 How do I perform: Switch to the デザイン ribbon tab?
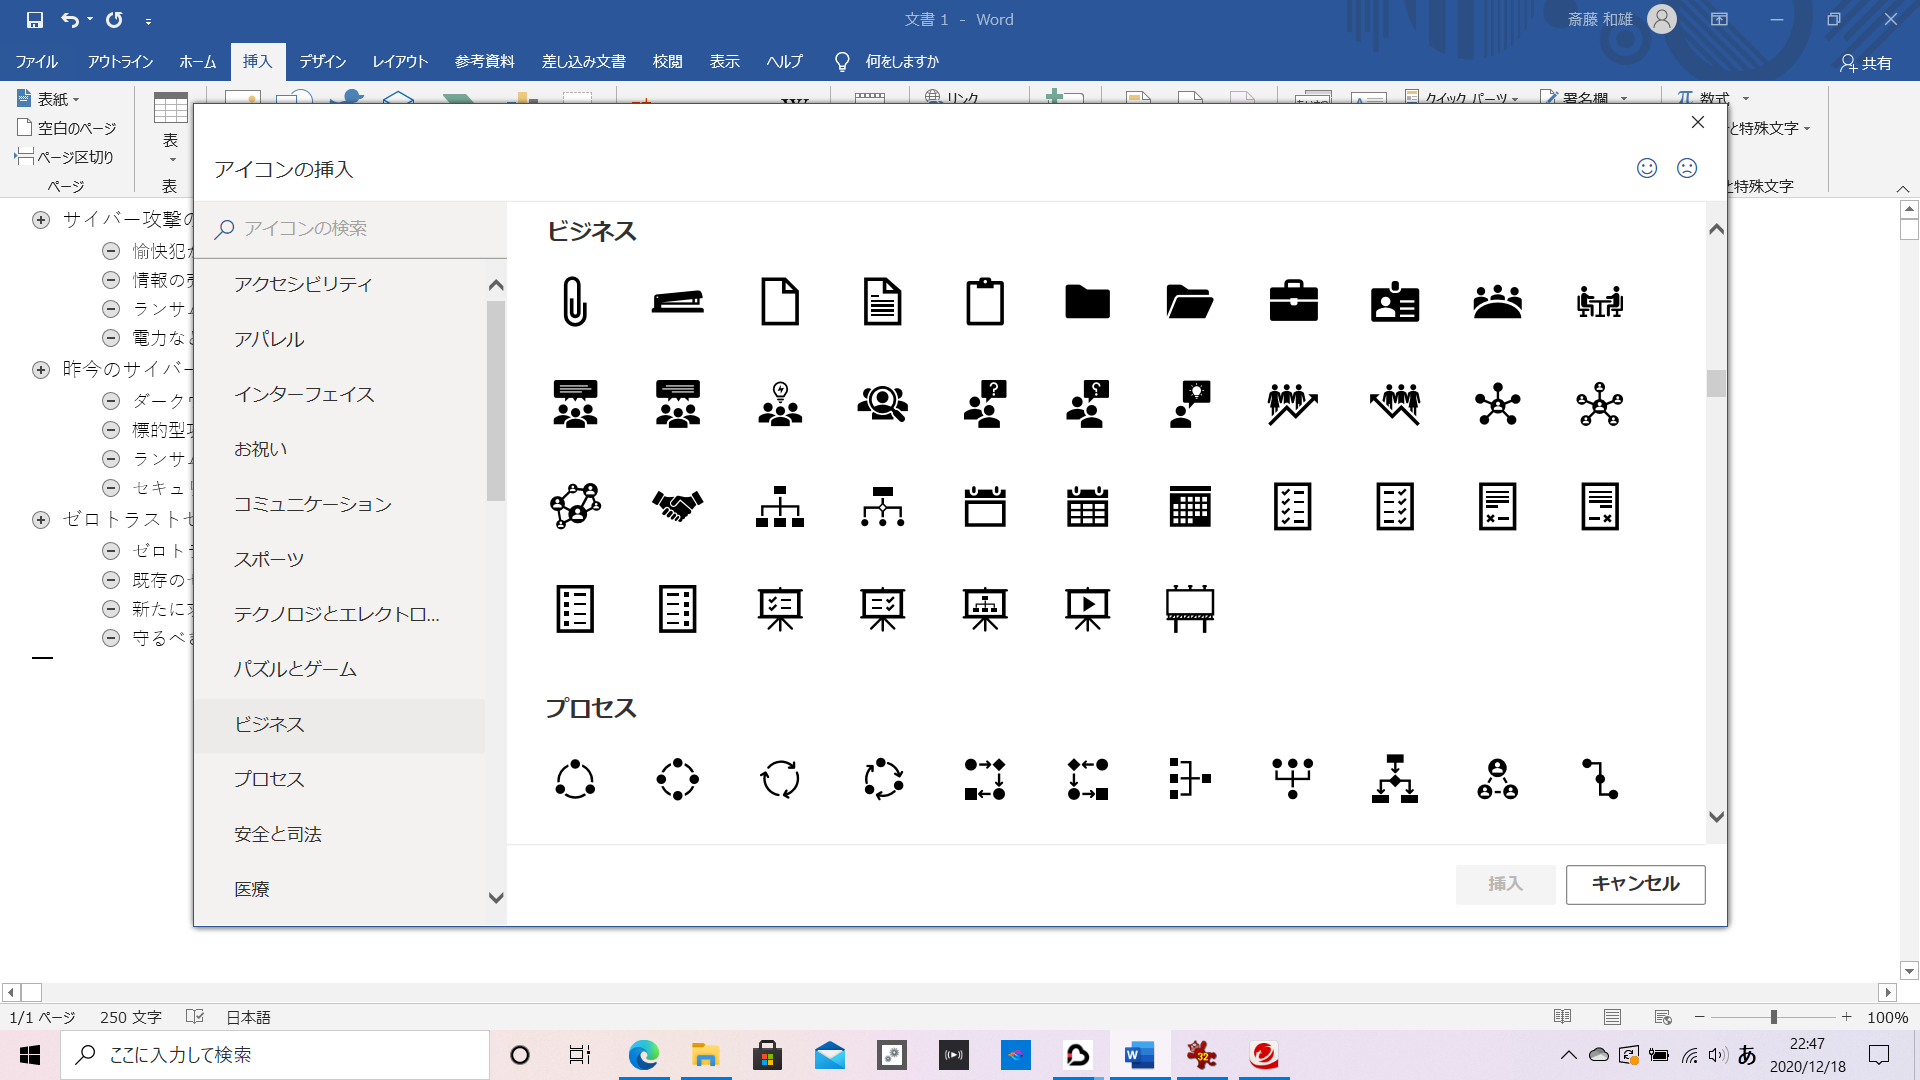(320, 61)
